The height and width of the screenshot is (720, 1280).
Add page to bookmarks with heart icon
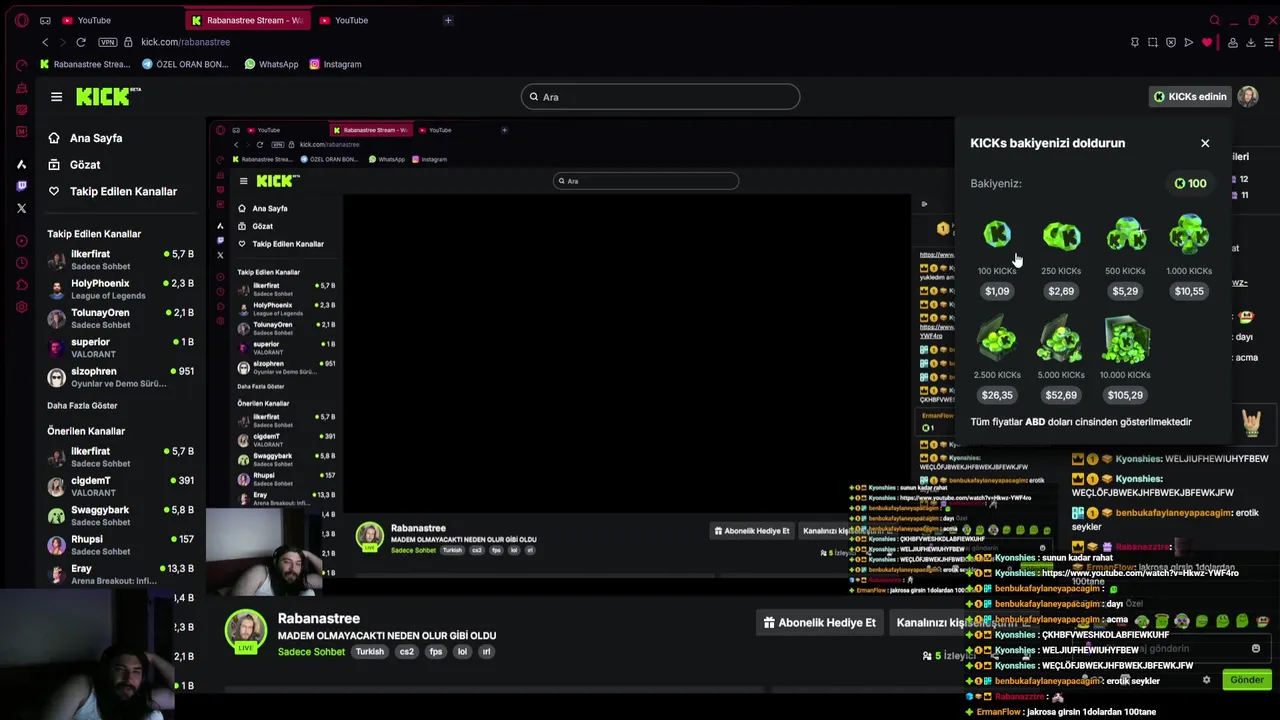[1207, 42]
